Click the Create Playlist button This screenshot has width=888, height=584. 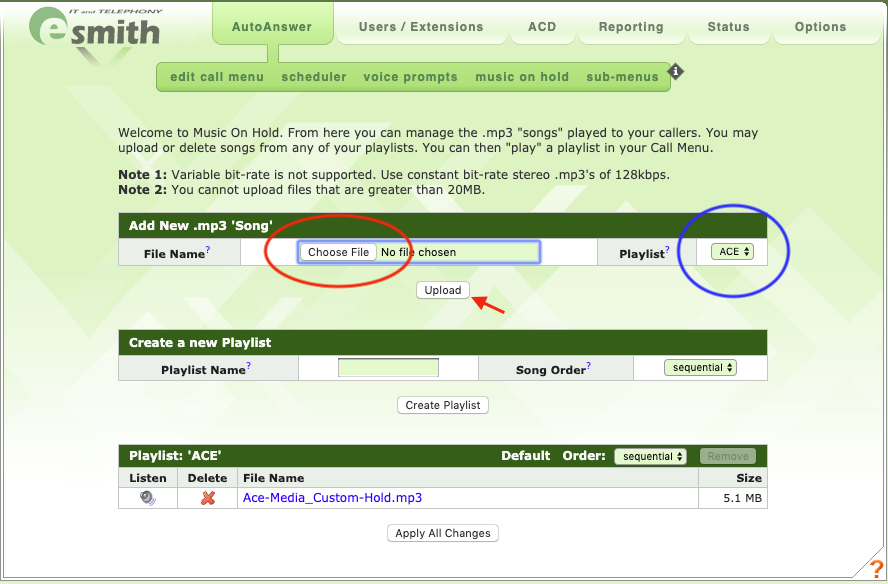click(443, 405)
